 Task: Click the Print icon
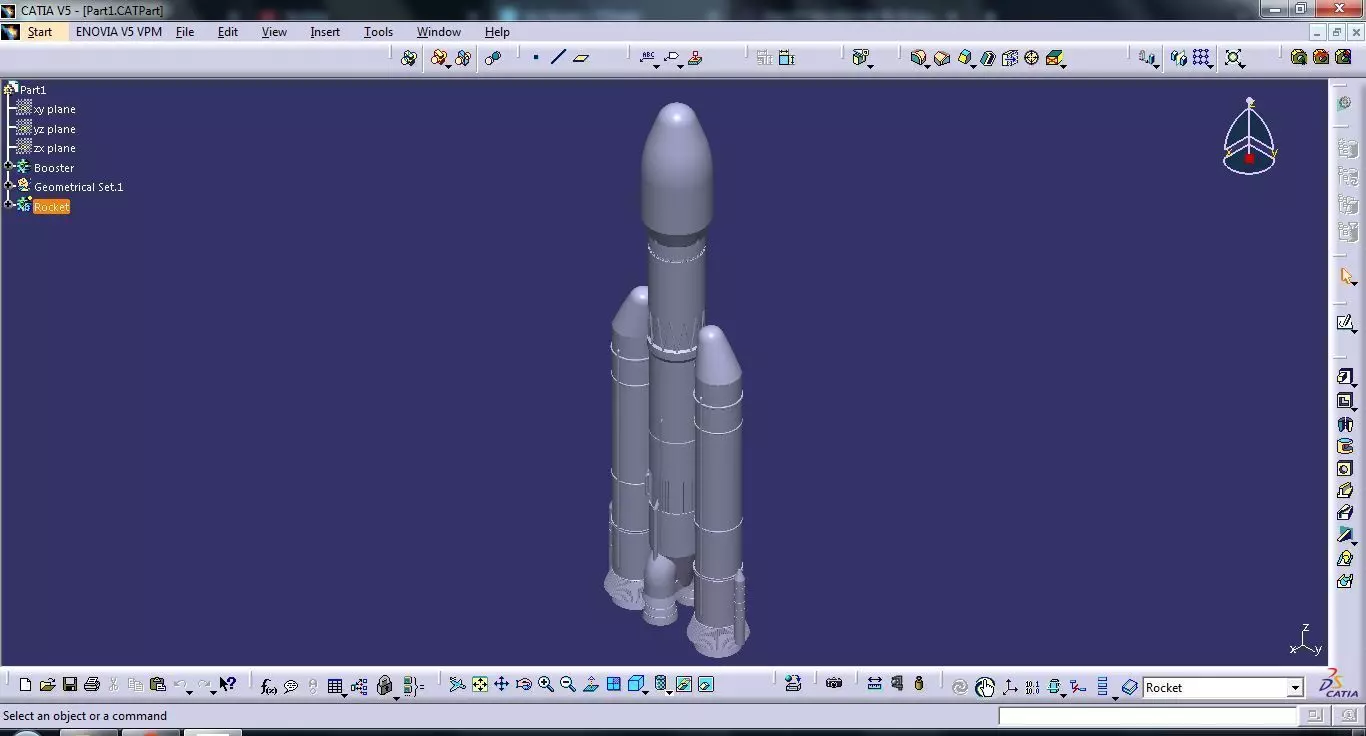coord(92,685)
